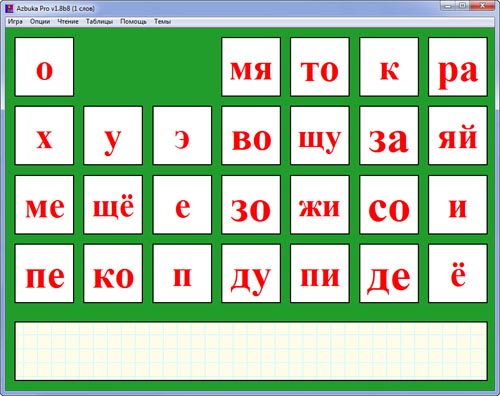Open the Таблицы menu
This screenshot has width=500, height=396.
pos(99,22)
